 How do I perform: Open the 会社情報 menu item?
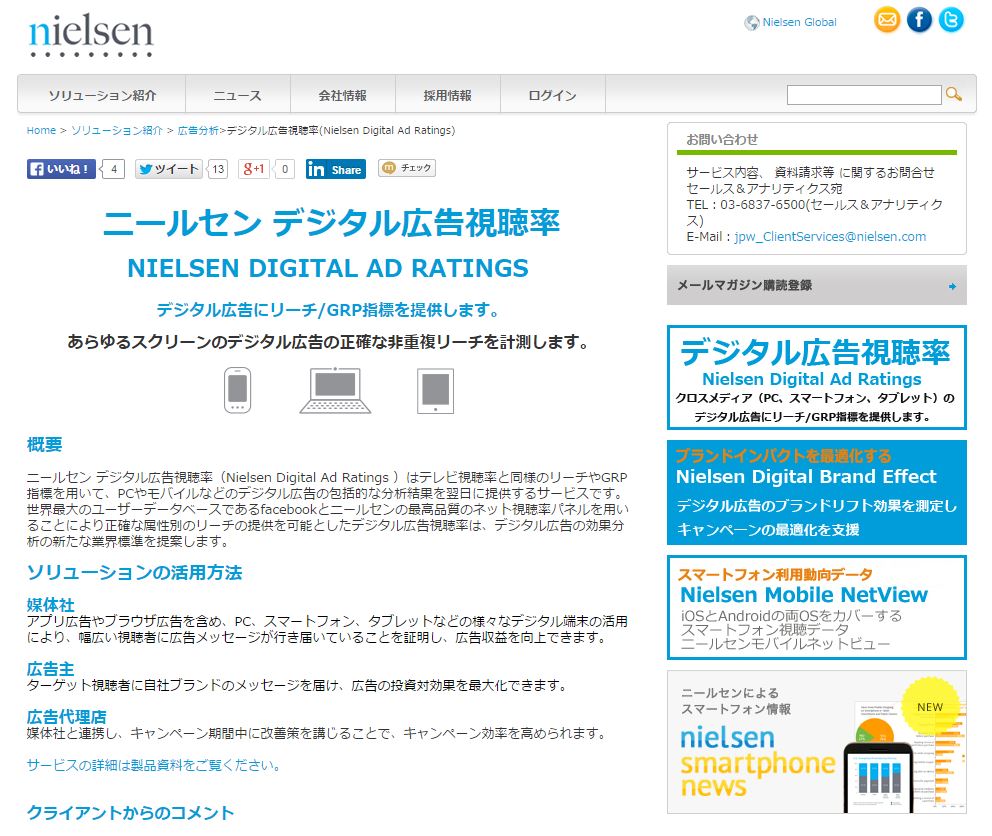[x=343, y=95]
